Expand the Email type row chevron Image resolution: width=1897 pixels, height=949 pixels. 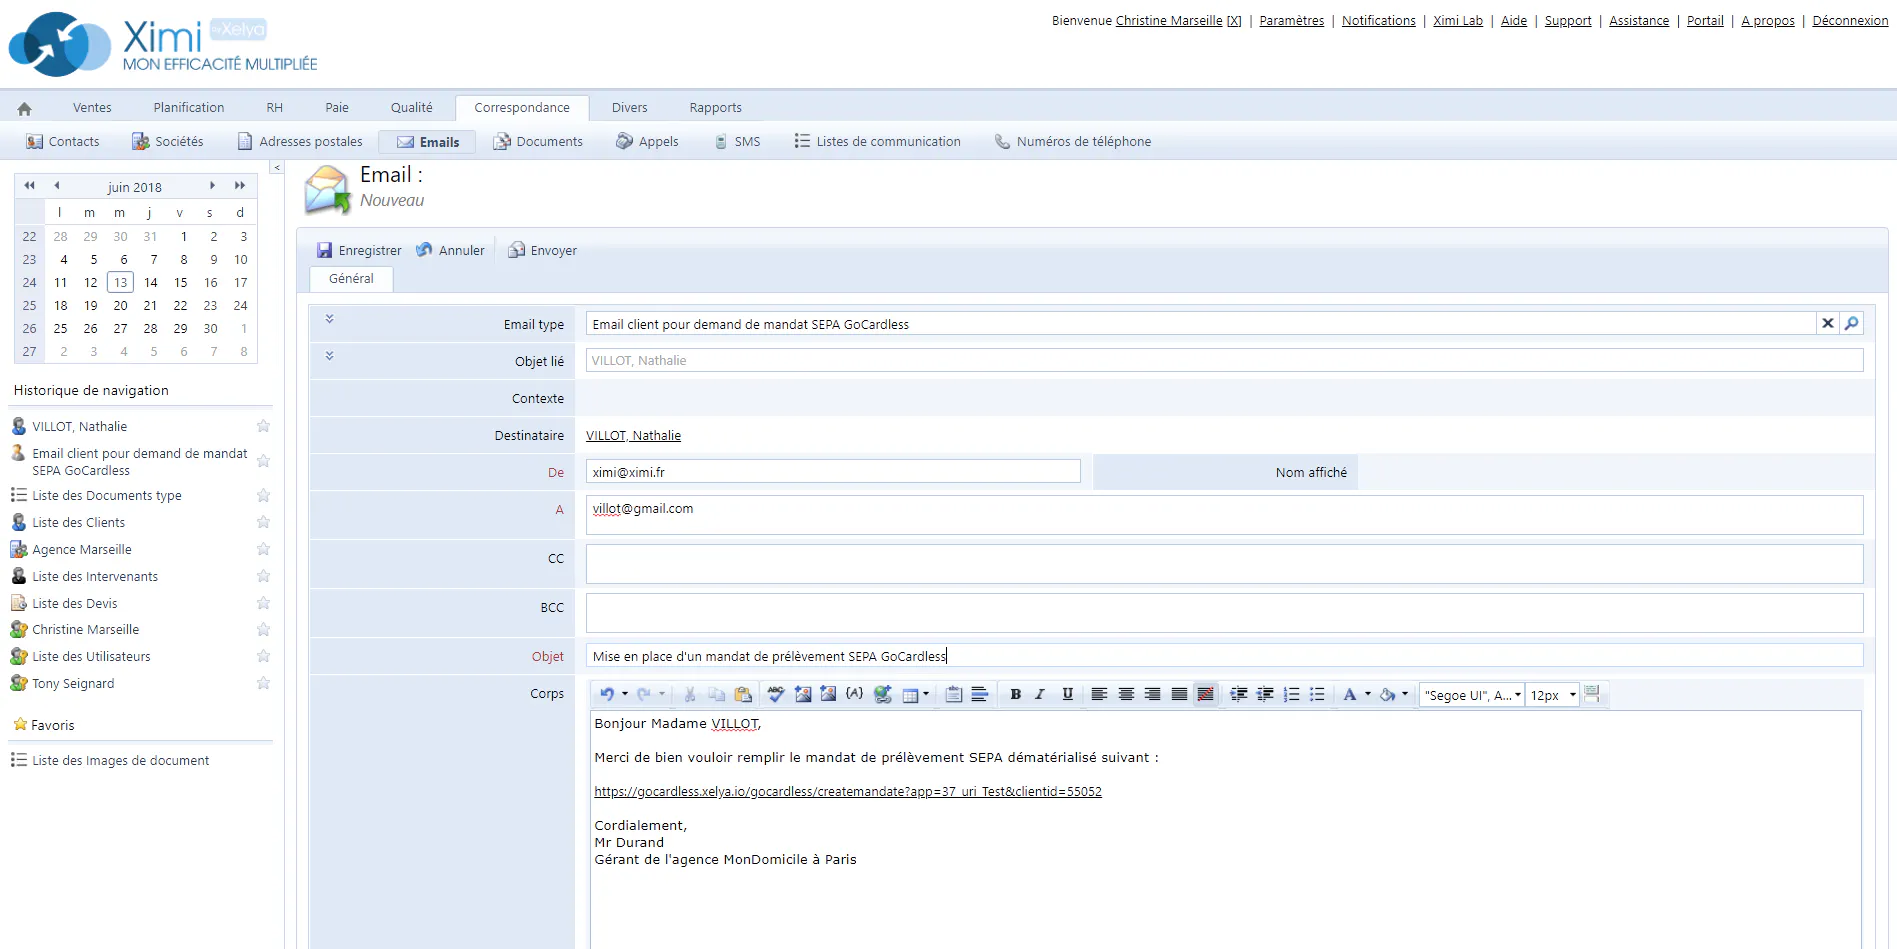click(329, 319)
